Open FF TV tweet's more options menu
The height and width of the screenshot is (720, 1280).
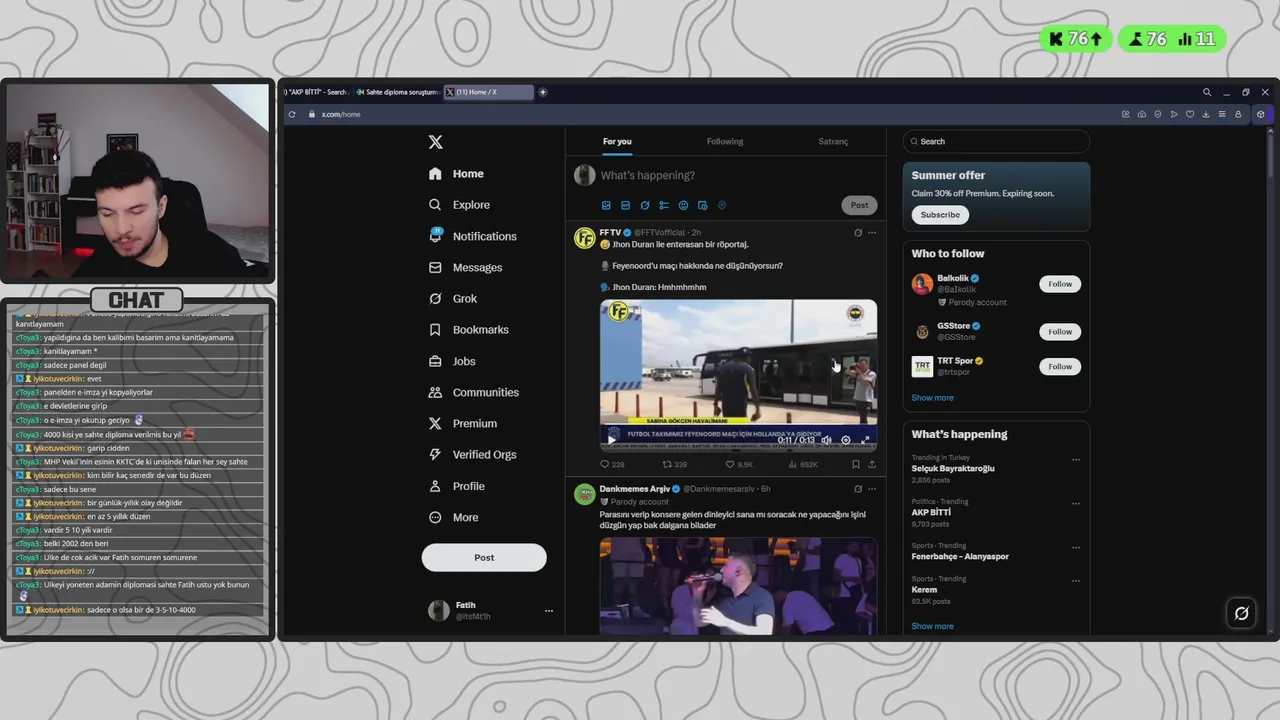tap(872, 233)
